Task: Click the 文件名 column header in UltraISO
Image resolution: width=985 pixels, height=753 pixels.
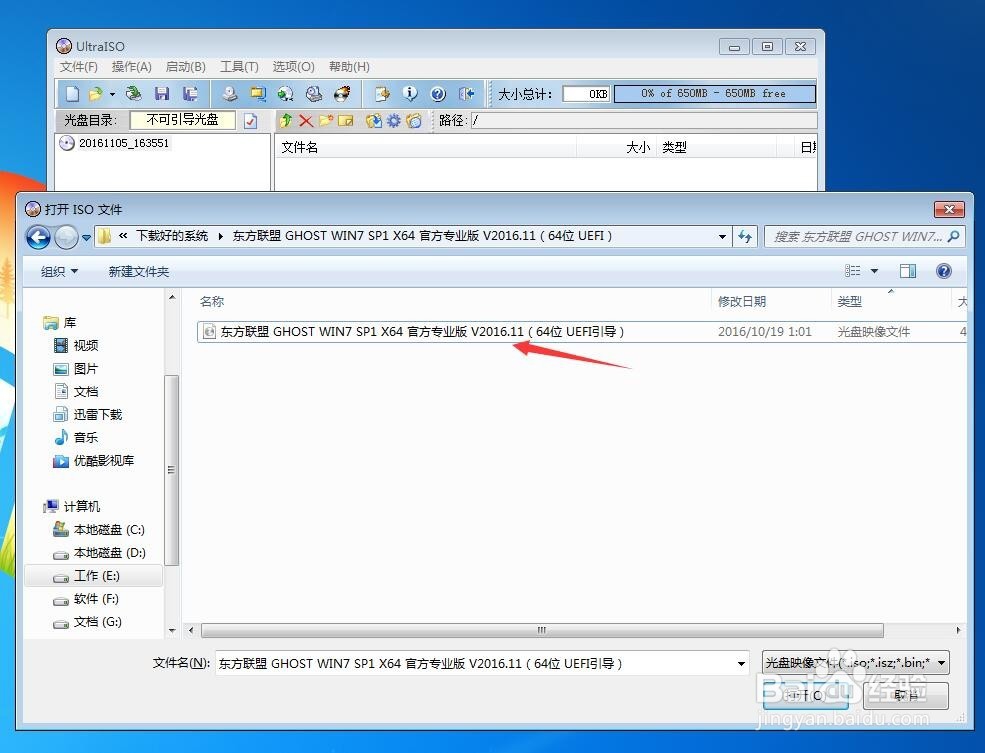Action: point(425,148)
